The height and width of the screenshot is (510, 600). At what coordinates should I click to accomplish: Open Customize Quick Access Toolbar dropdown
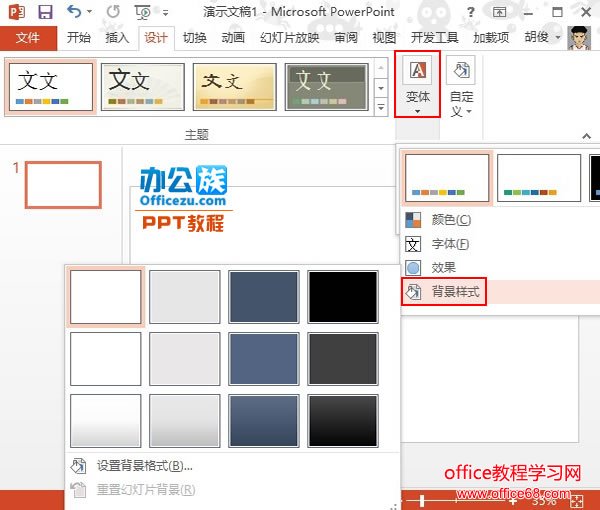165,13
